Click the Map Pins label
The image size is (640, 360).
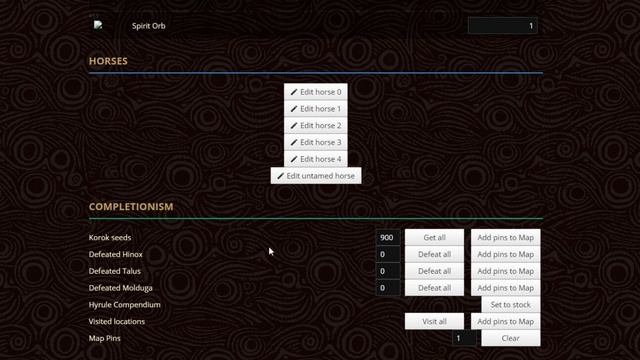pyautogui.click(x=104, y=338)
